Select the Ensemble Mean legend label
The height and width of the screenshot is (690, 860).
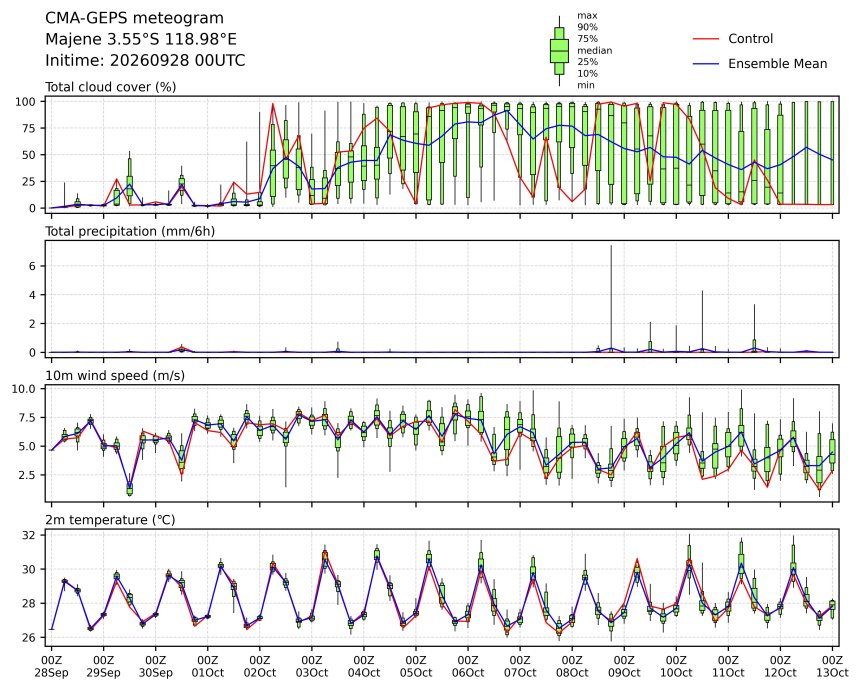tap(777, 64)
